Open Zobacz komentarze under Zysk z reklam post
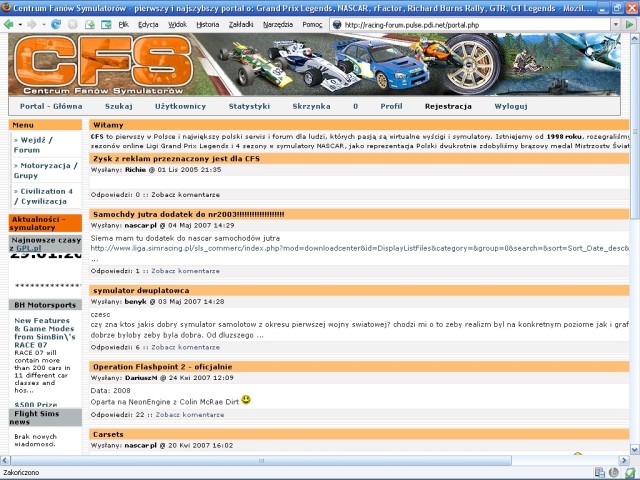Viewport: 640px width, 480px height. (185, 195)
